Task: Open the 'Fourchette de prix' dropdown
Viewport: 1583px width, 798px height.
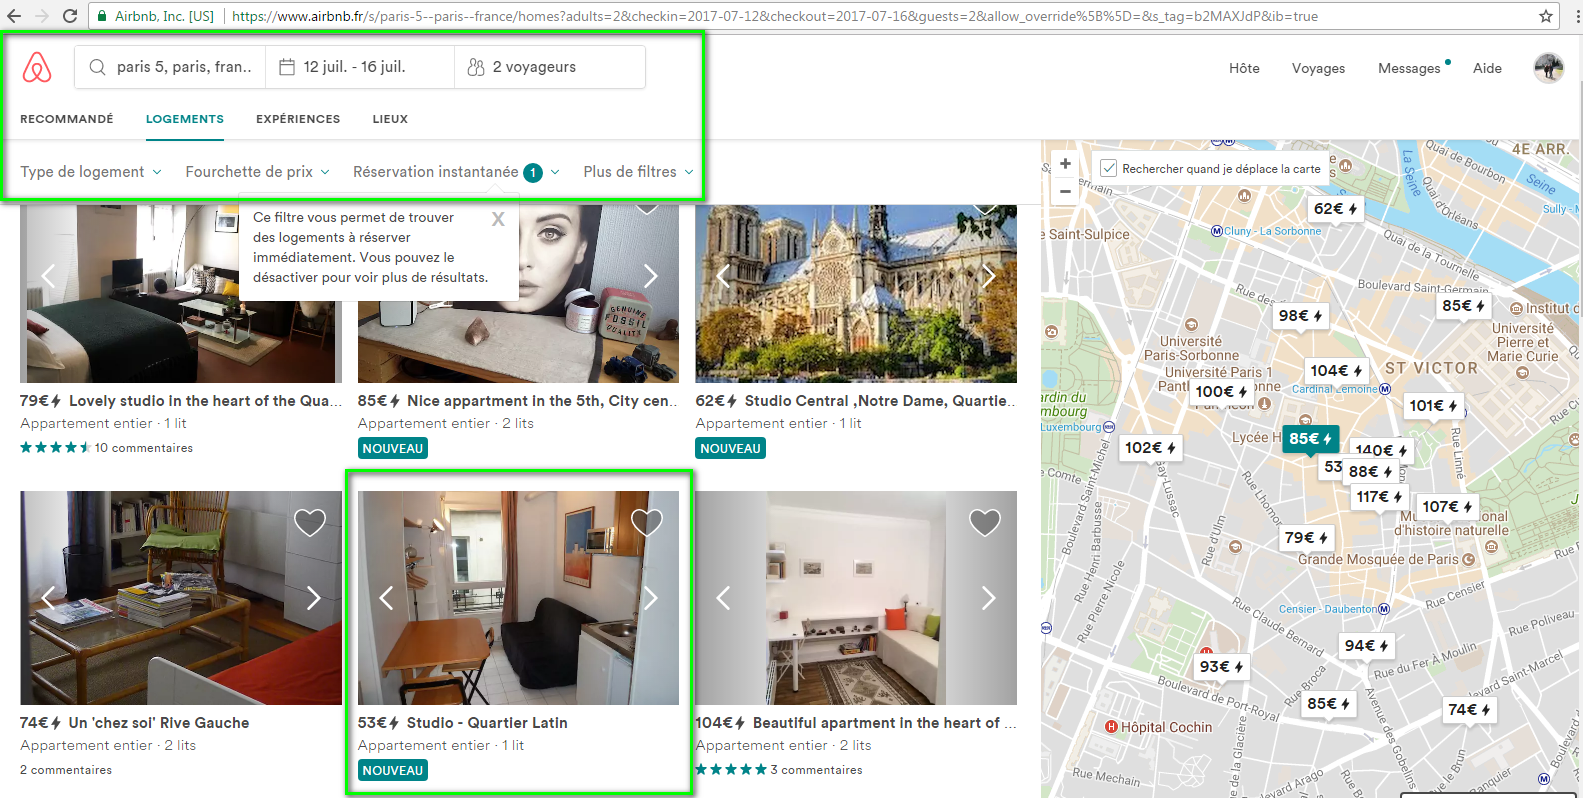Action: click(257, 172)
